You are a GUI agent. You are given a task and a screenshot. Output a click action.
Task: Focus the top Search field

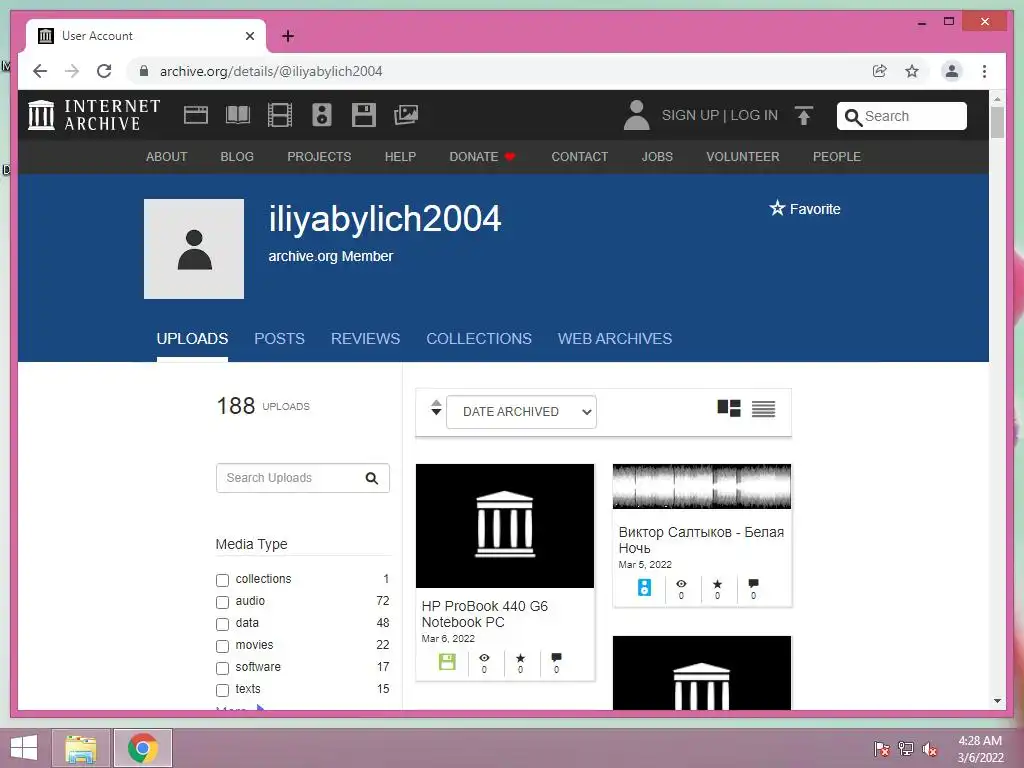(901, 116)
